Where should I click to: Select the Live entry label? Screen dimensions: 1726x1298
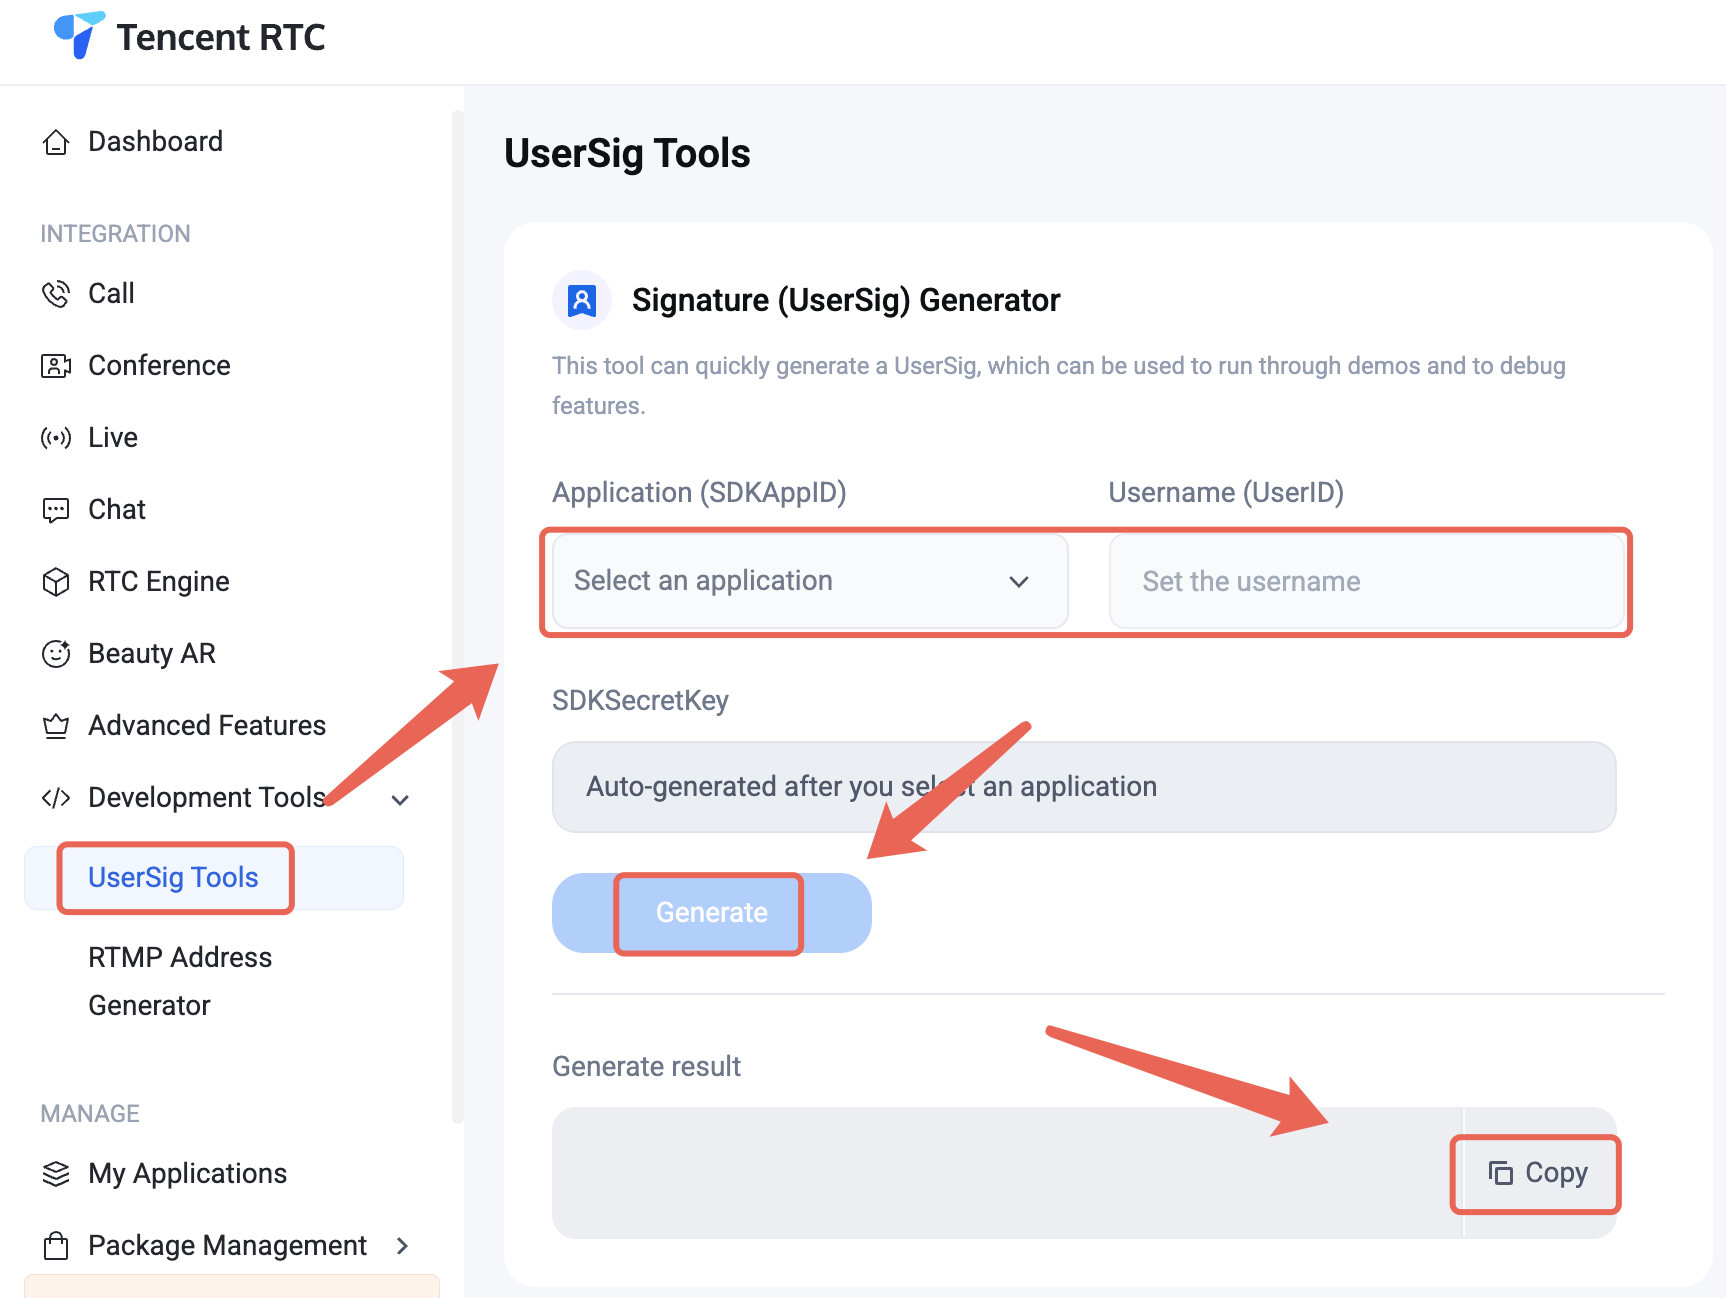[x=113, y=438]
